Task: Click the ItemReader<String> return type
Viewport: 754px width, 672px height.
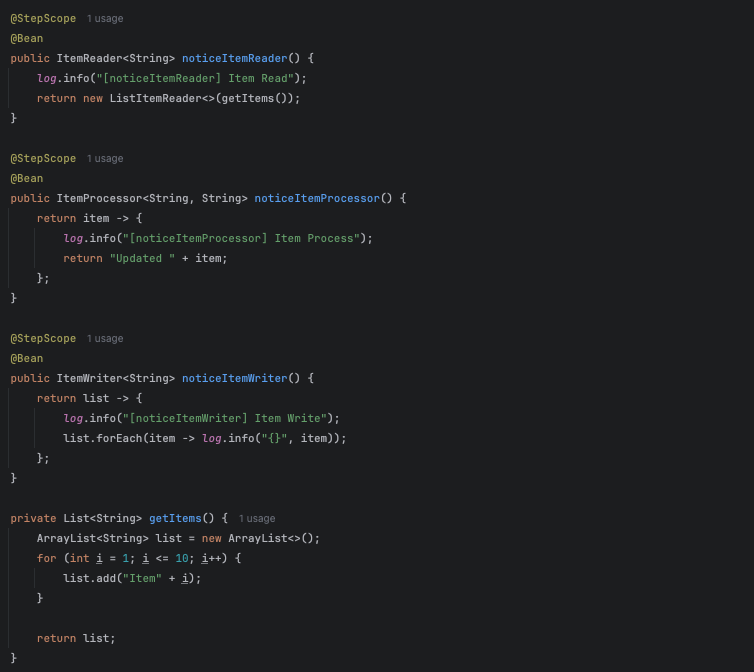Action: pyautogui.click(x=116, y=59)
